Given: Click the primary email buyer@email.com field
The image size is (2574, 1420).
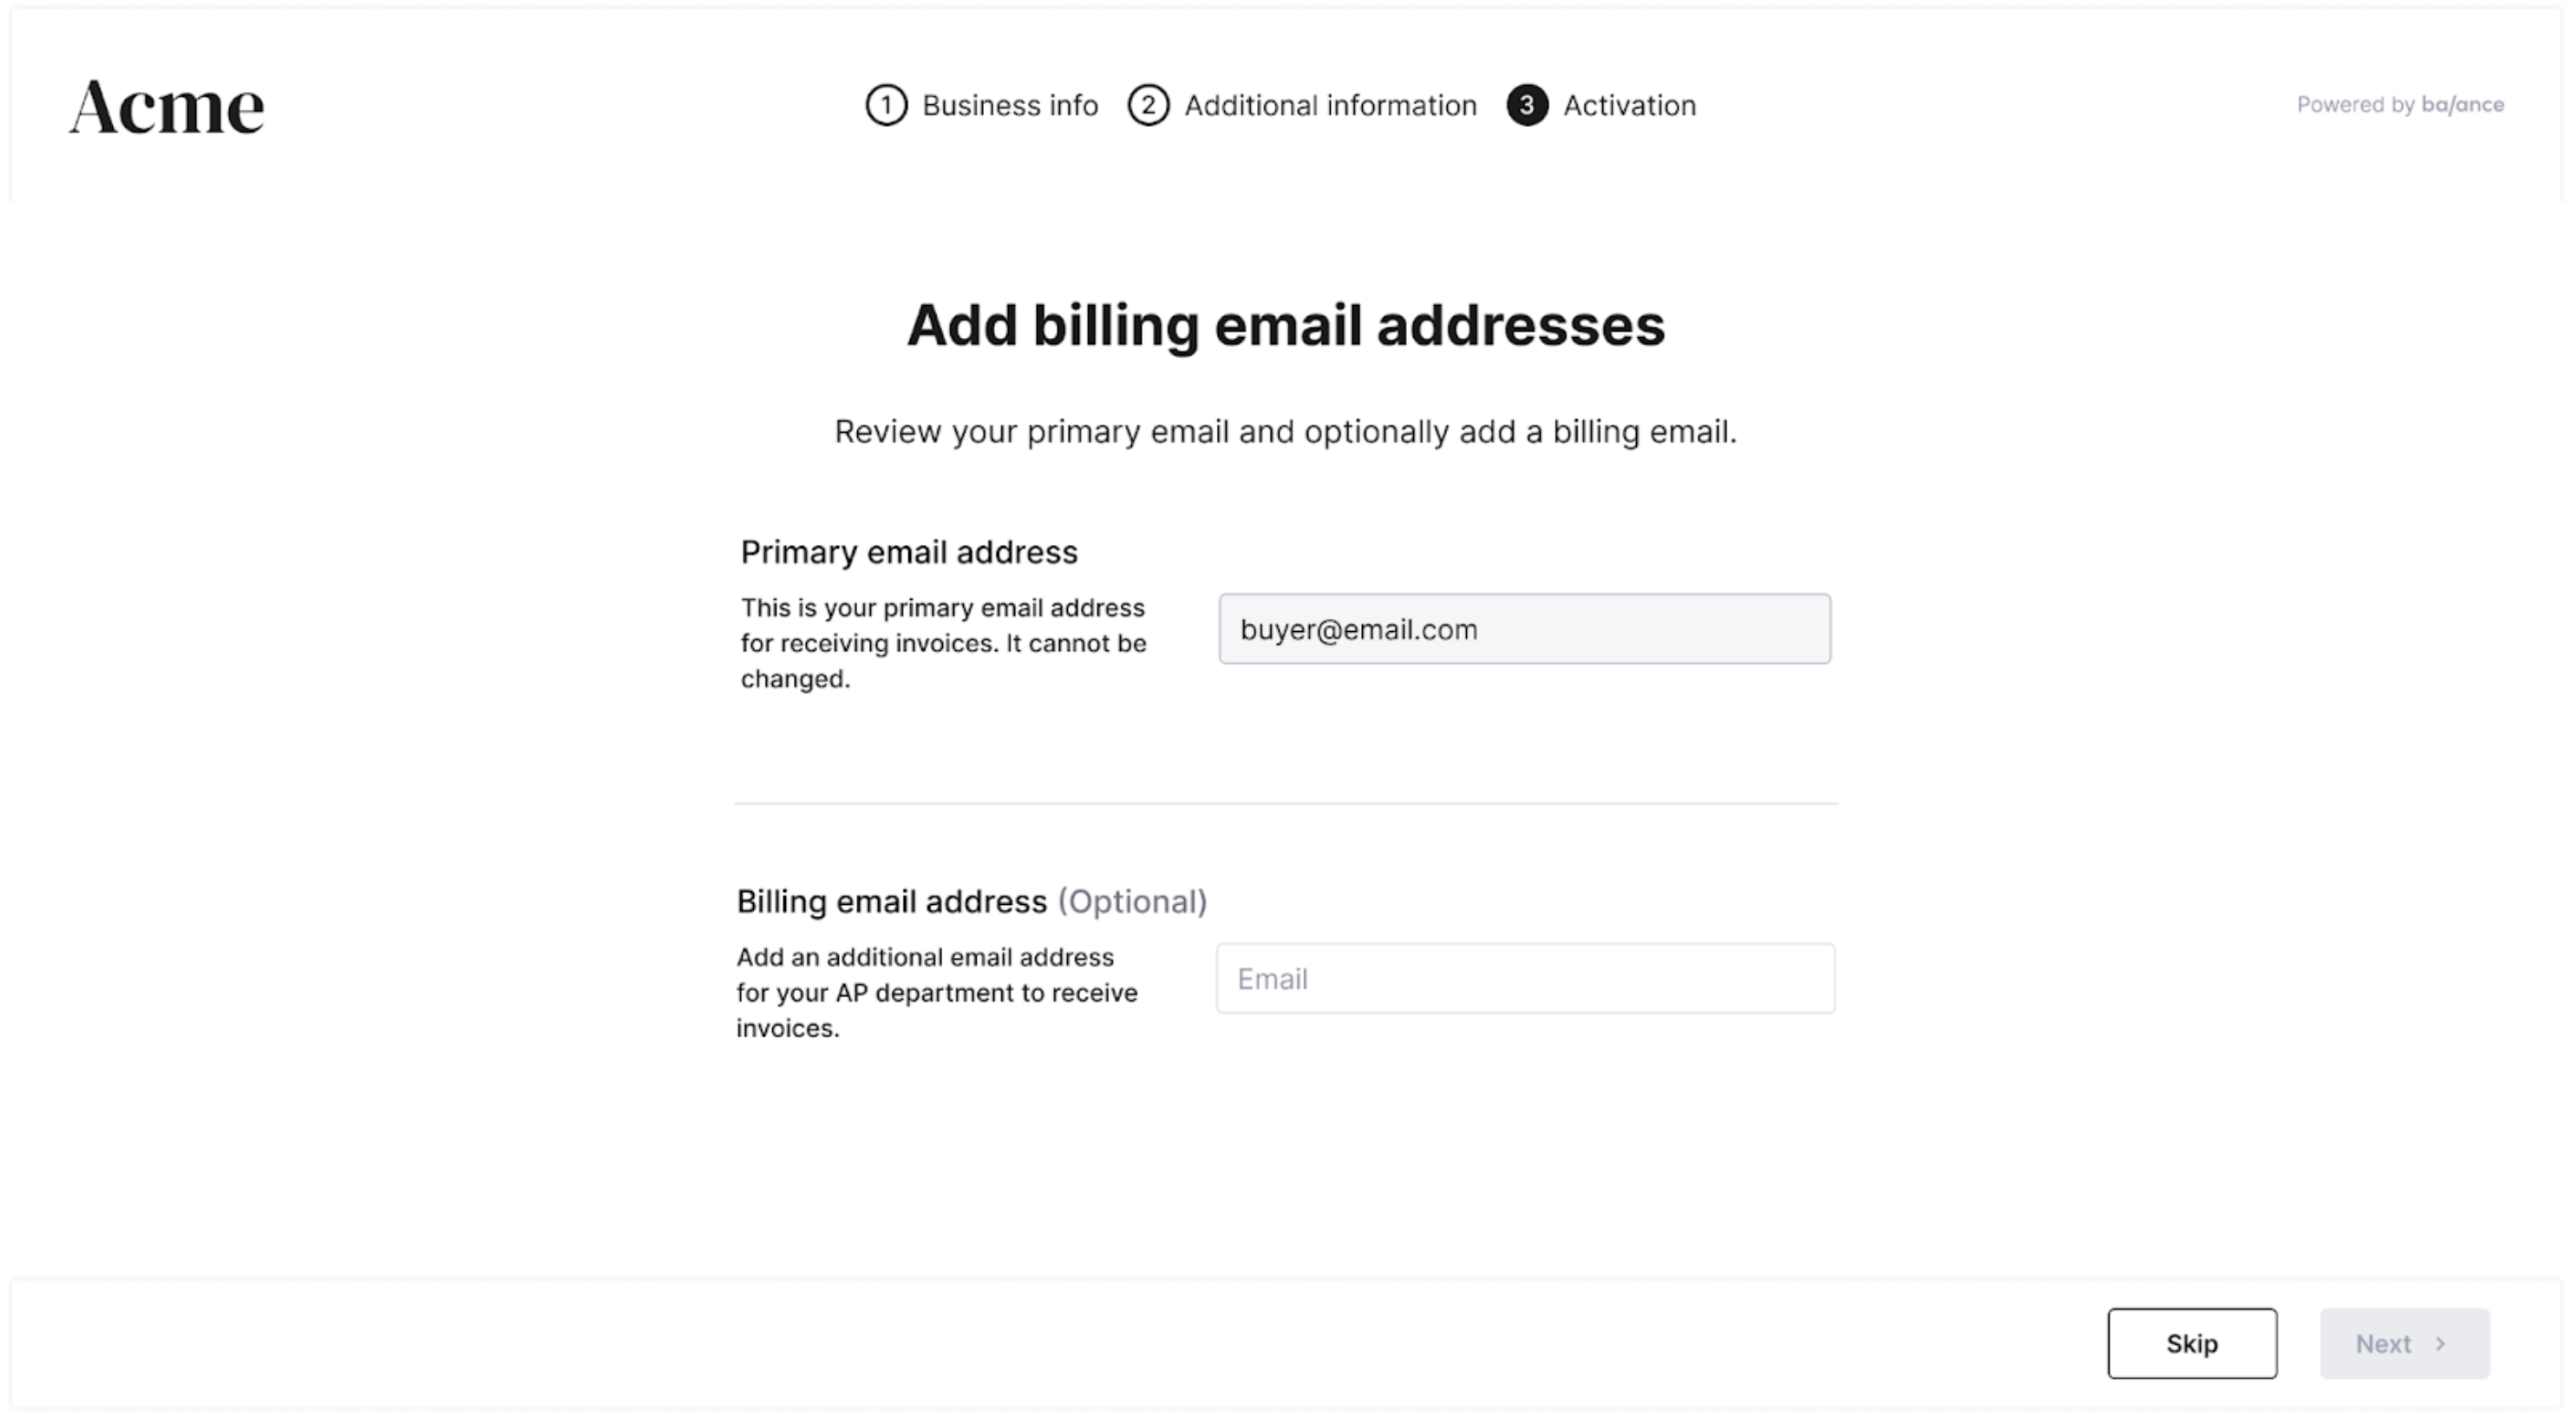Looking at the screenshot, I should [1524, 629].
